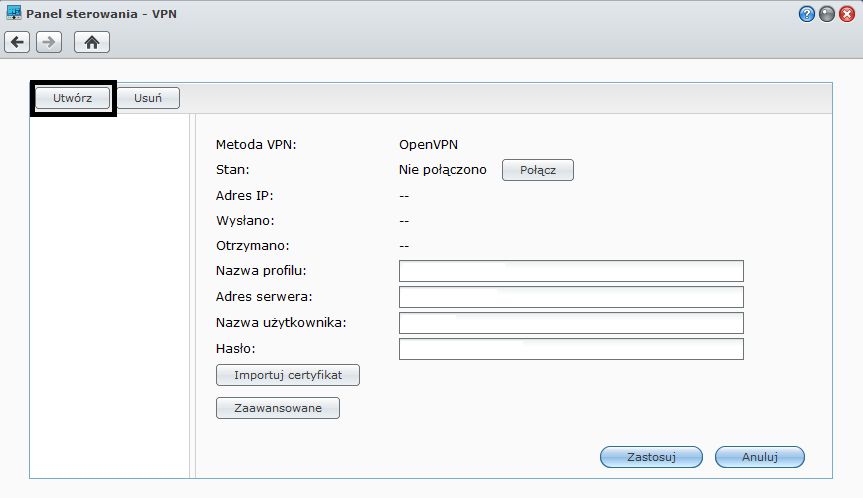
Task: Open Importuj certyfikat dialog
Action: coord(288,375)
